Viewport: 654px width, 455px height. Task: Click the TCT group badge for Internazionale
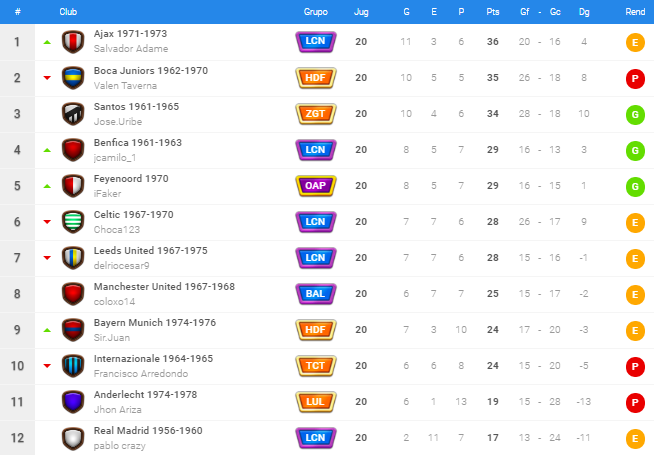316,366
